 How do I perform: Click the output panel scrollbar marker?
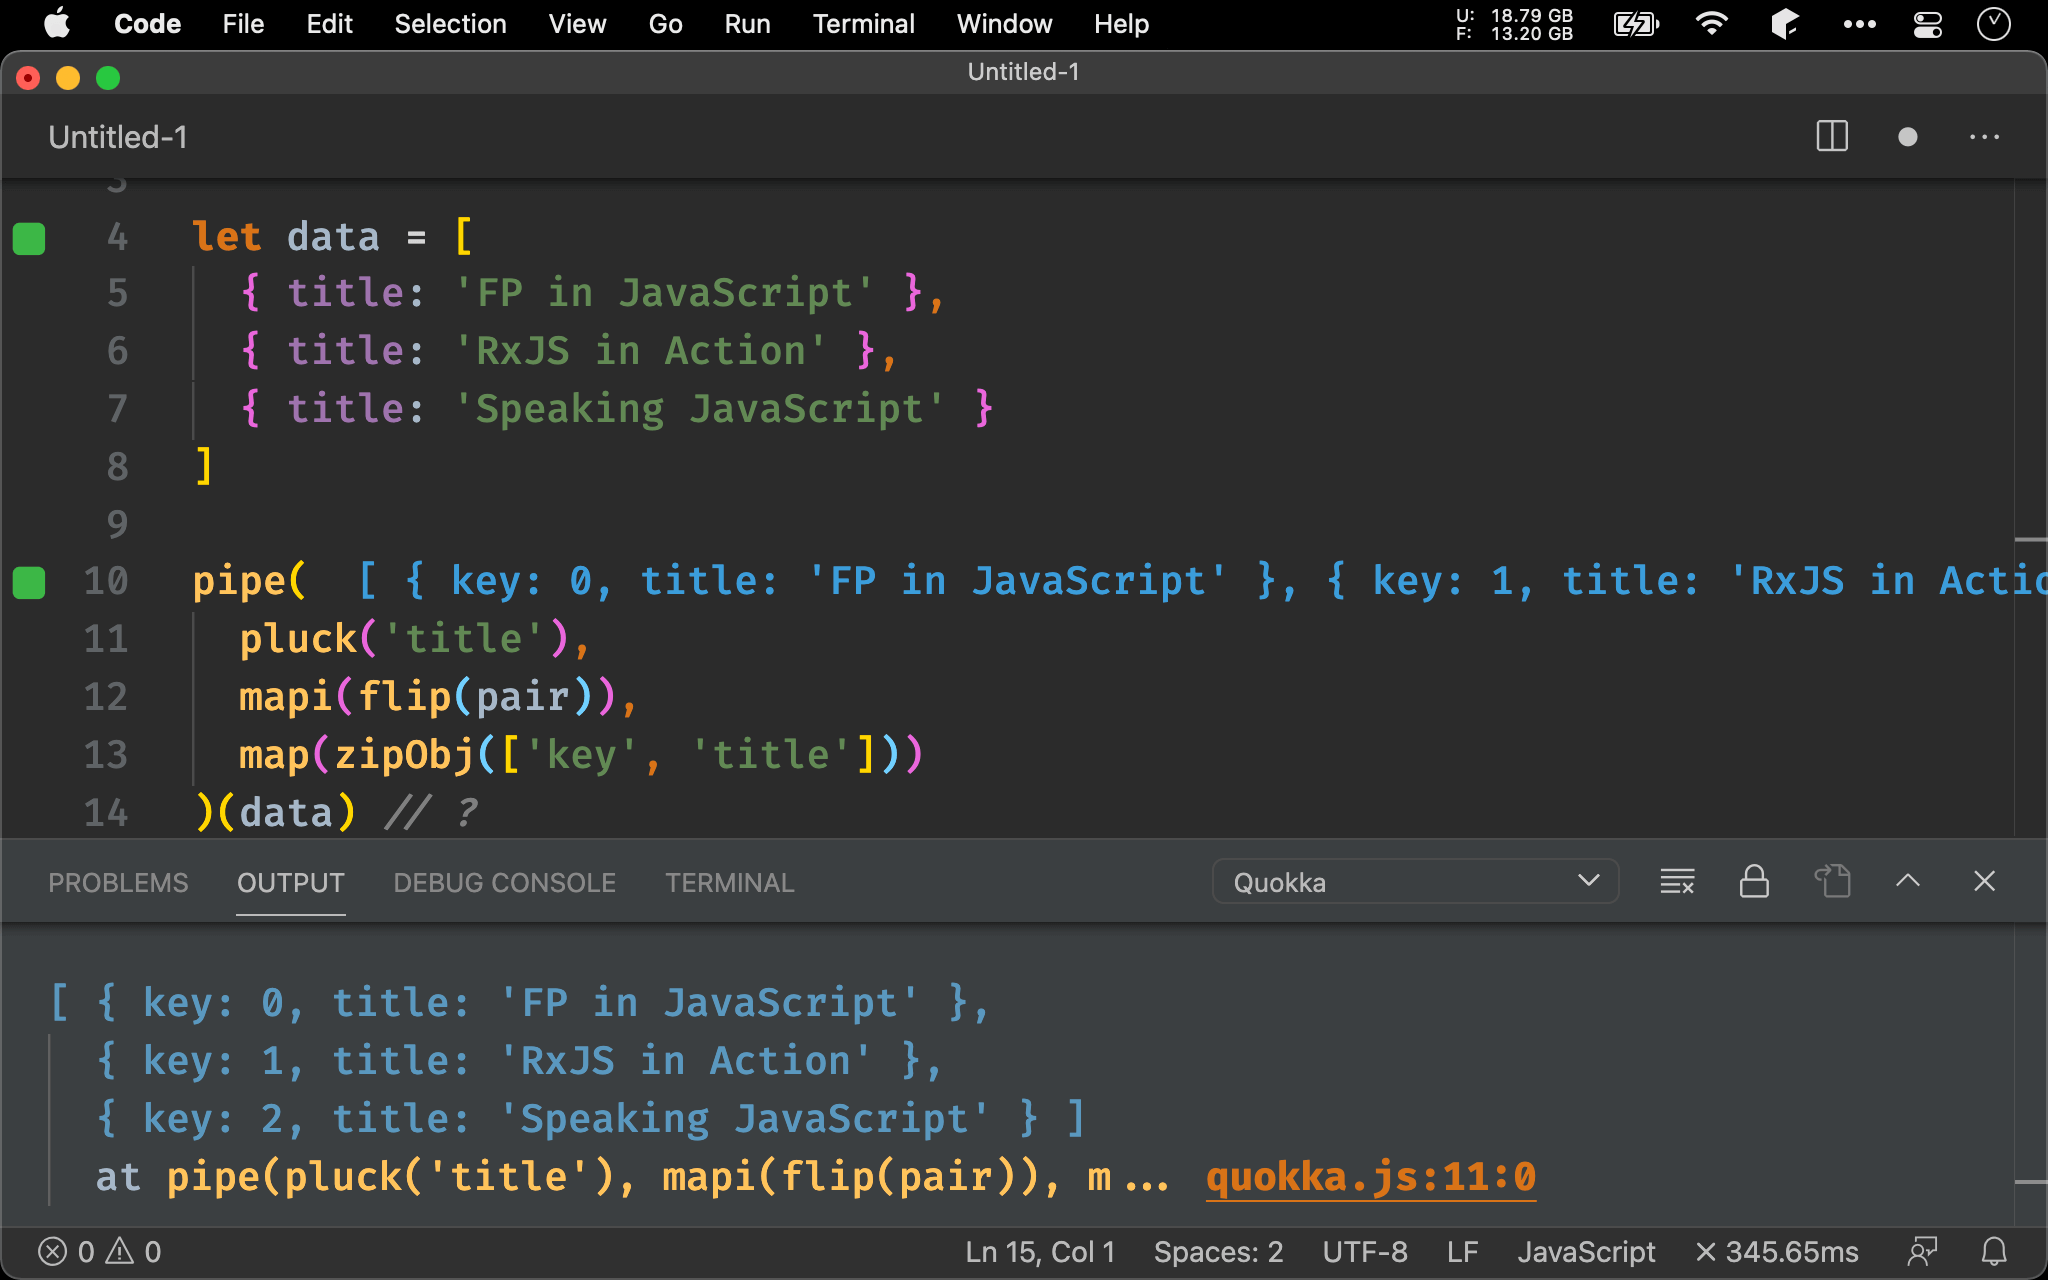click(2030, 1182)
